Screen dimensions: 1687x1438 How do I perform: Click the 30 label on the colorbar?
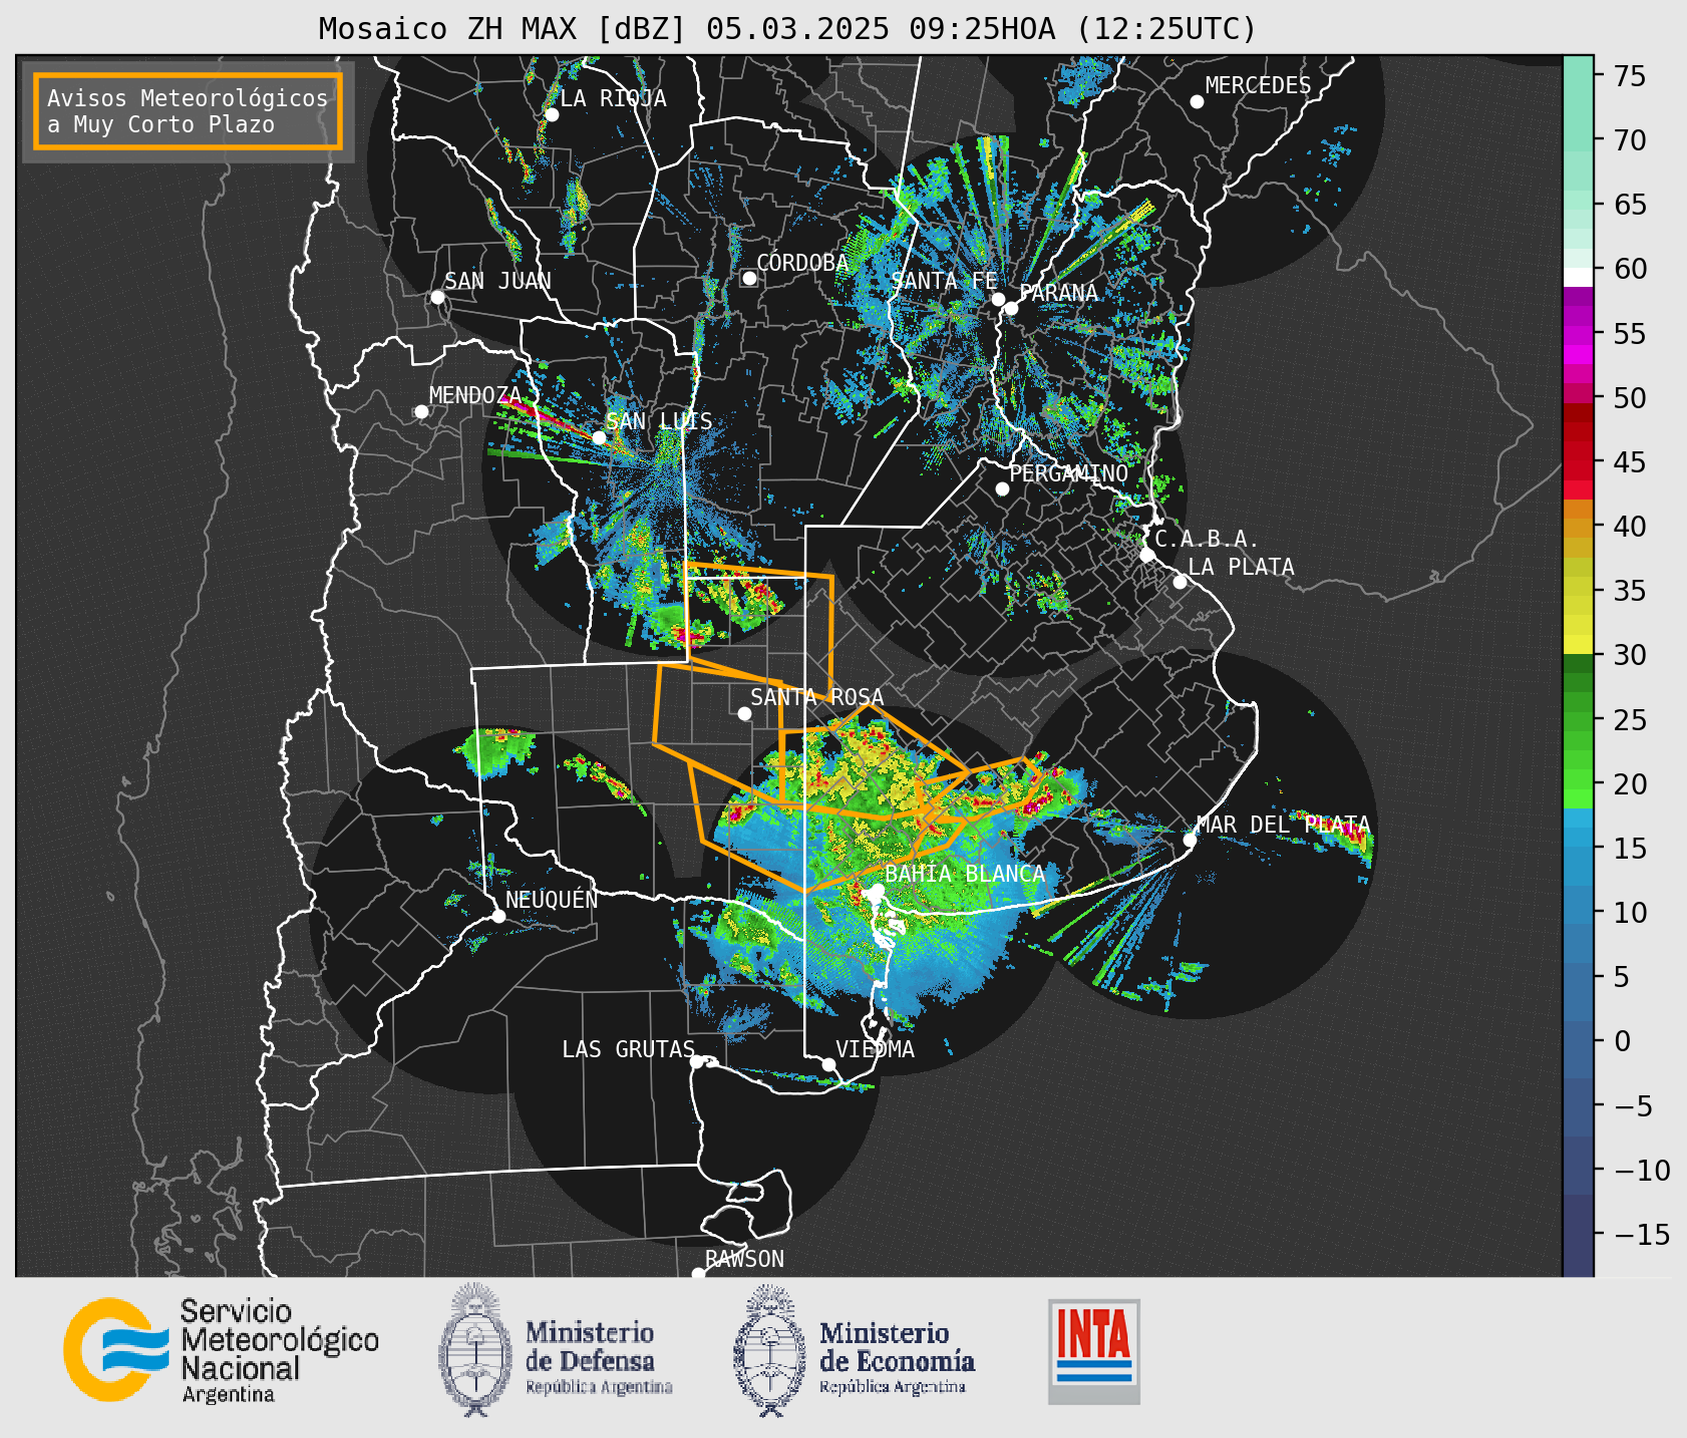(1629, 655)
